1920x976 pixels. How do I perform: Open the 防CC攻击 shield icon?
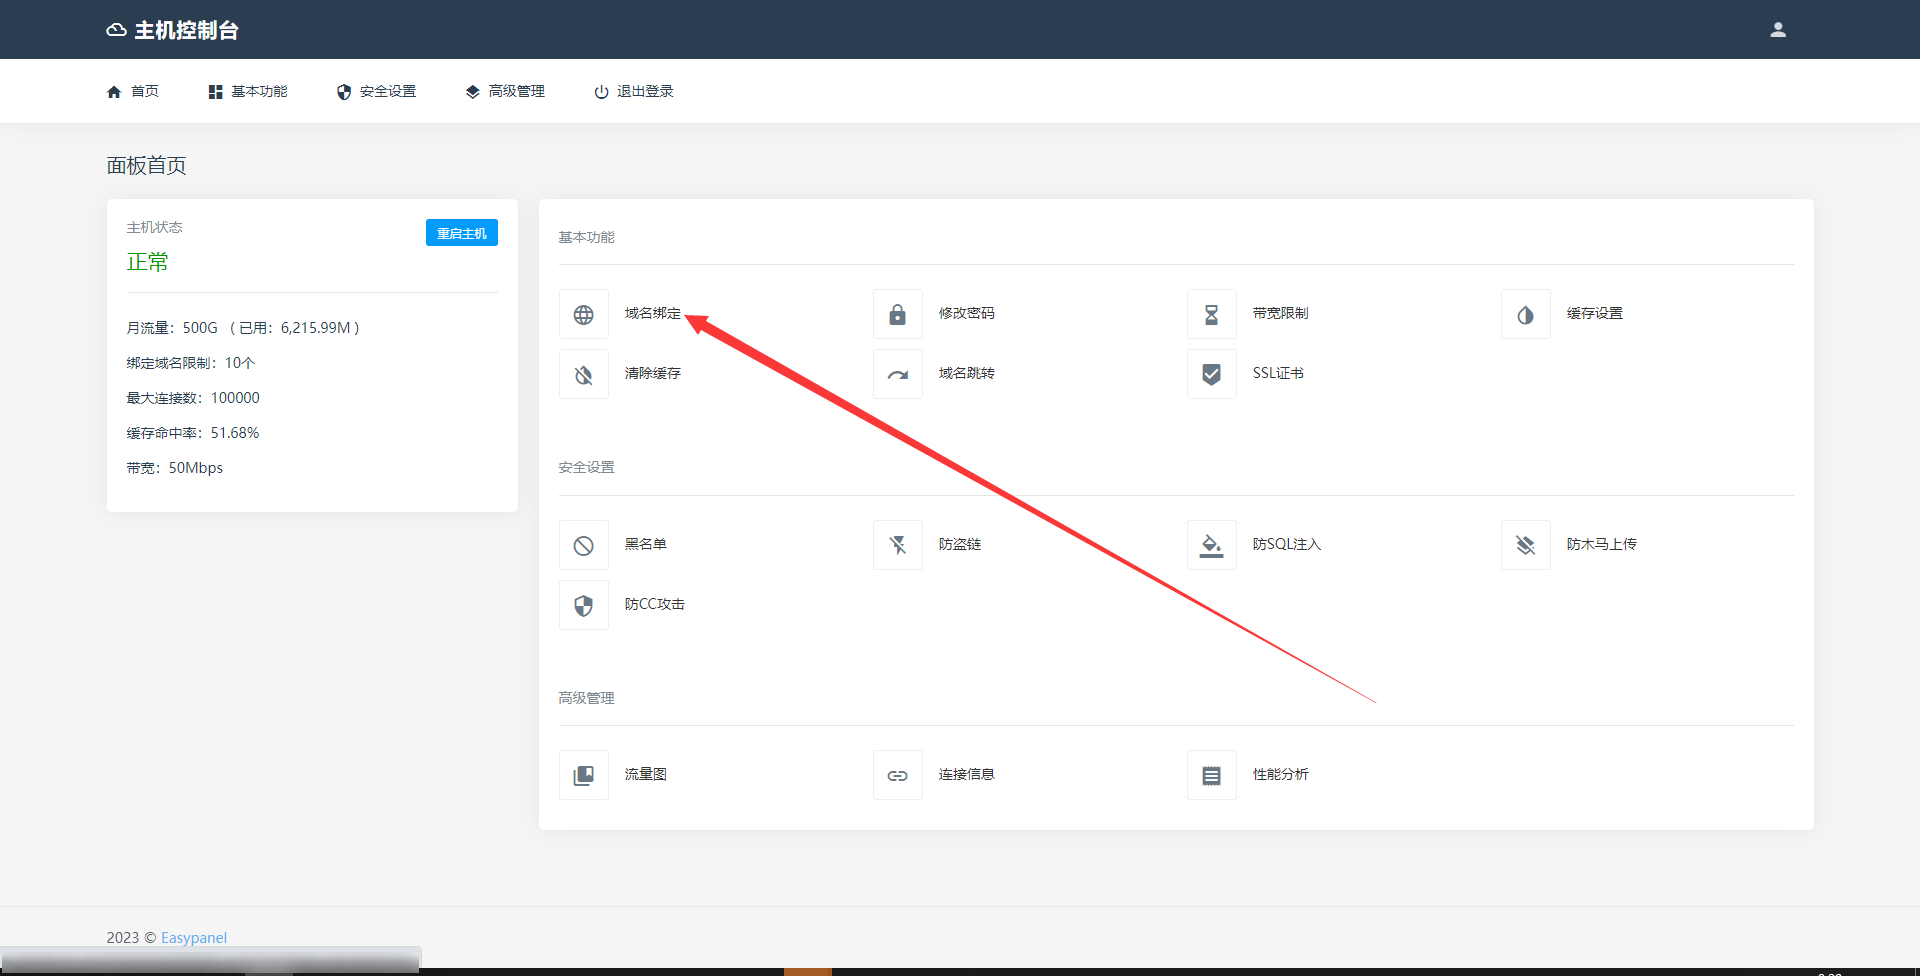point(583,605)
